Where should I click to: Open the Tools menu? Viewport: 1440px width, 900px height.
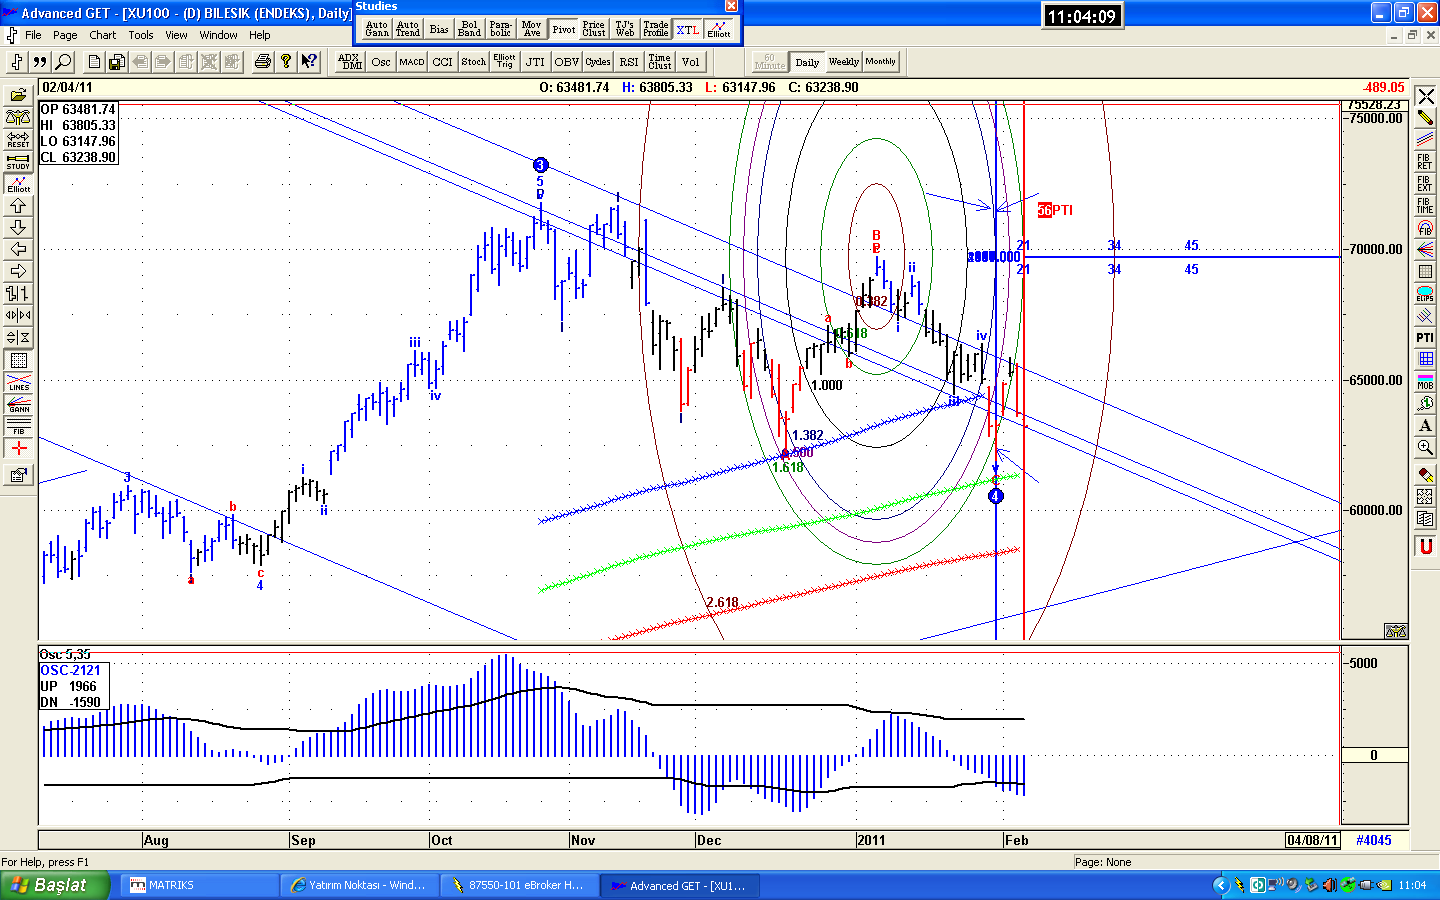(x=140, y=35)
